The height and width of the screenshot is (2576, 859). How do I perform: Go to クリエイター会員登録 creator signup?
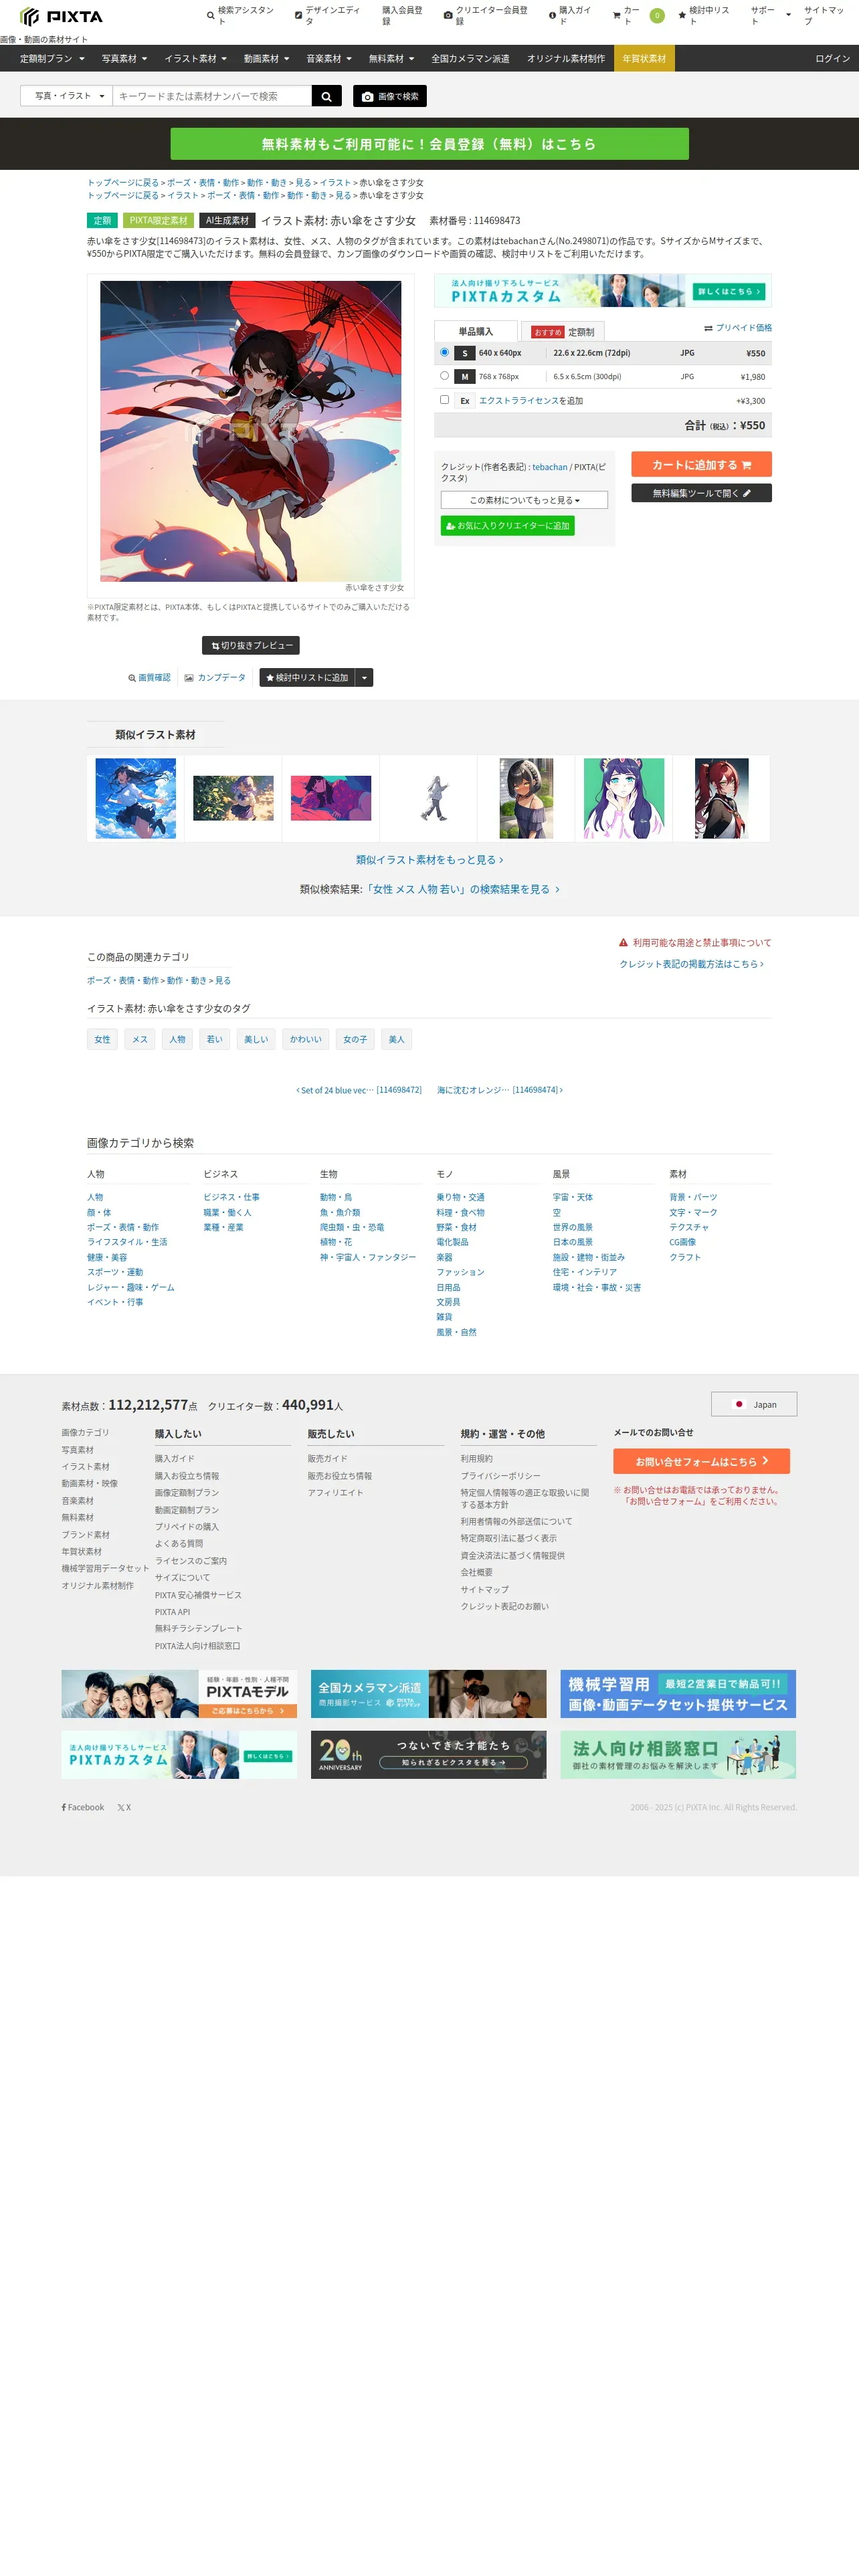coord(486,16)
